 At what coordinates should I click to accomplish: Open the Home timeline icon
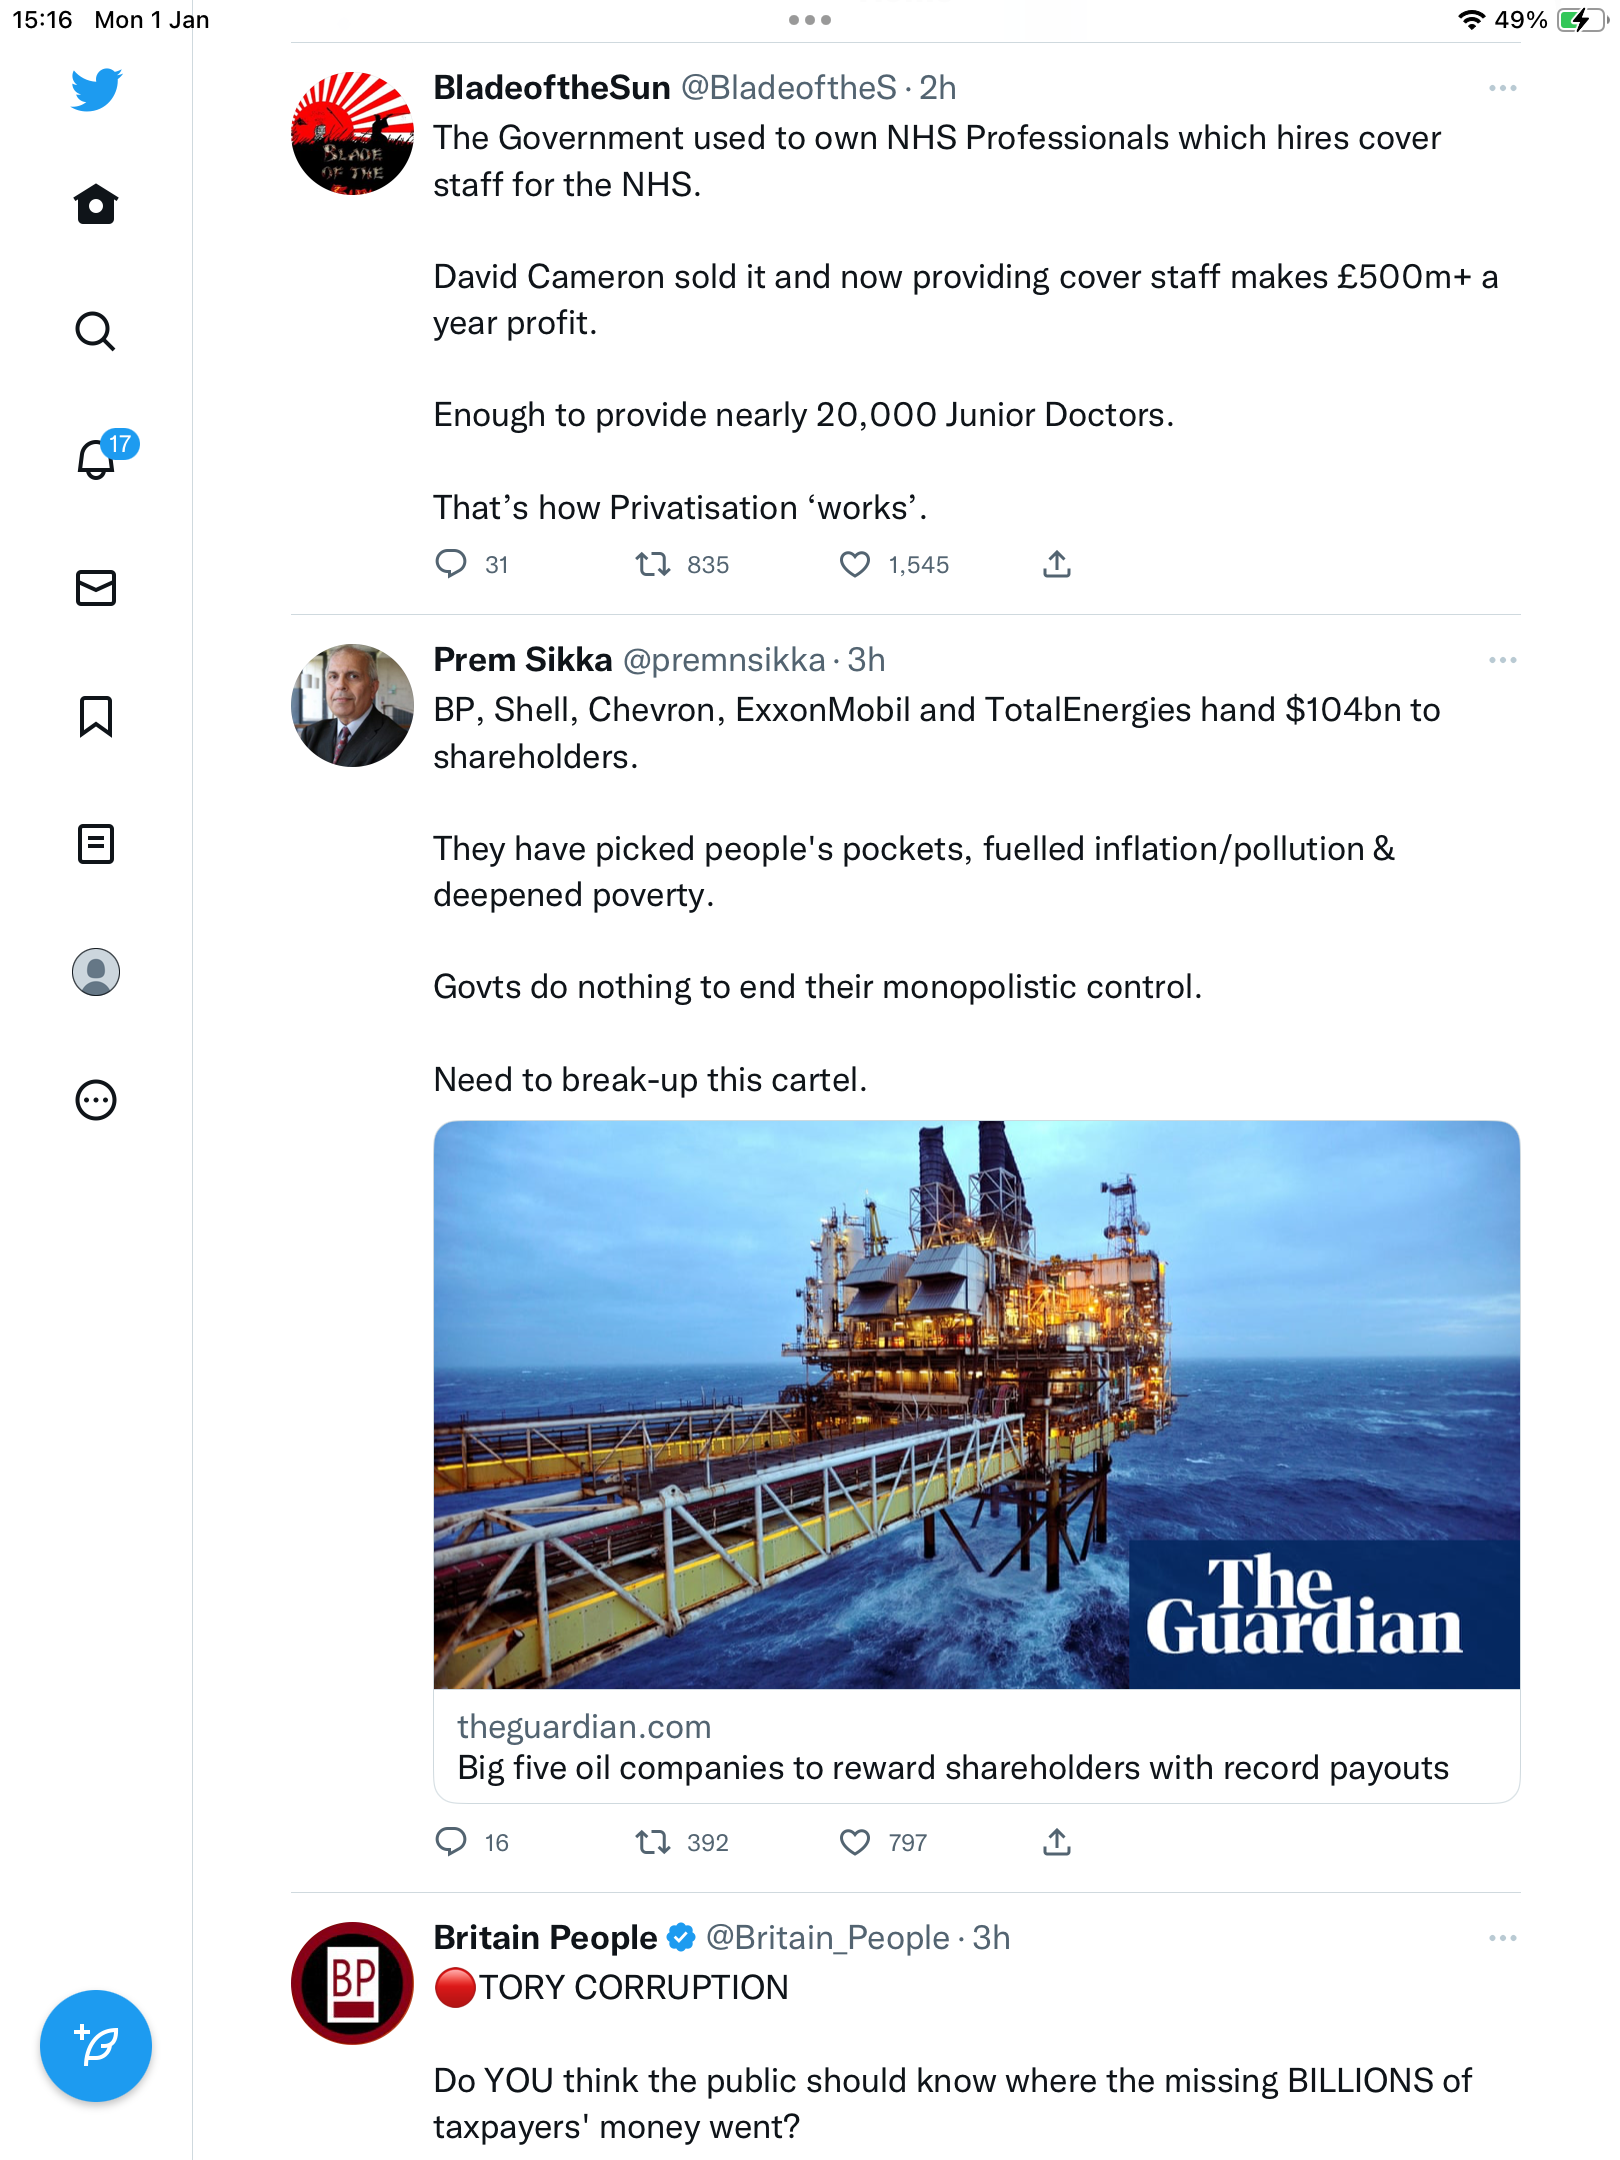96,204
